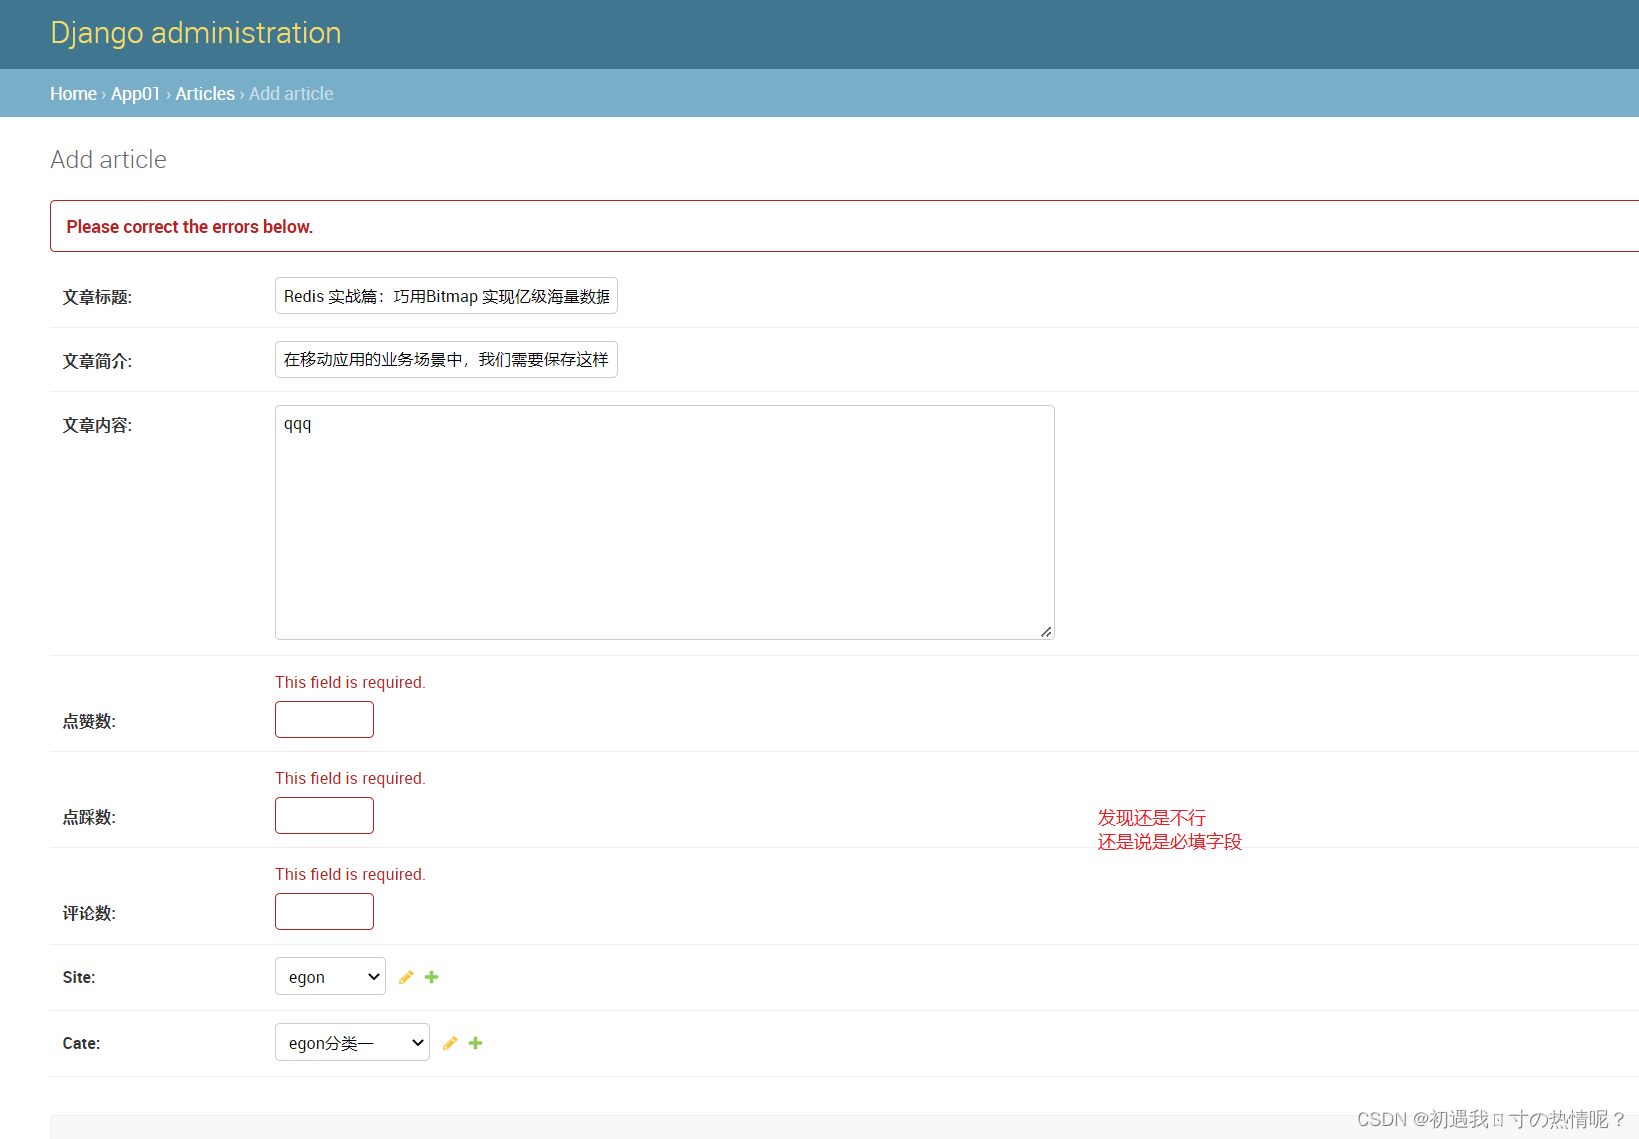Viewport: 1639px width, 1139px height.
Task: Focus the 文章简介 input field
Action: pyautogui.click(x=446, y=360)
